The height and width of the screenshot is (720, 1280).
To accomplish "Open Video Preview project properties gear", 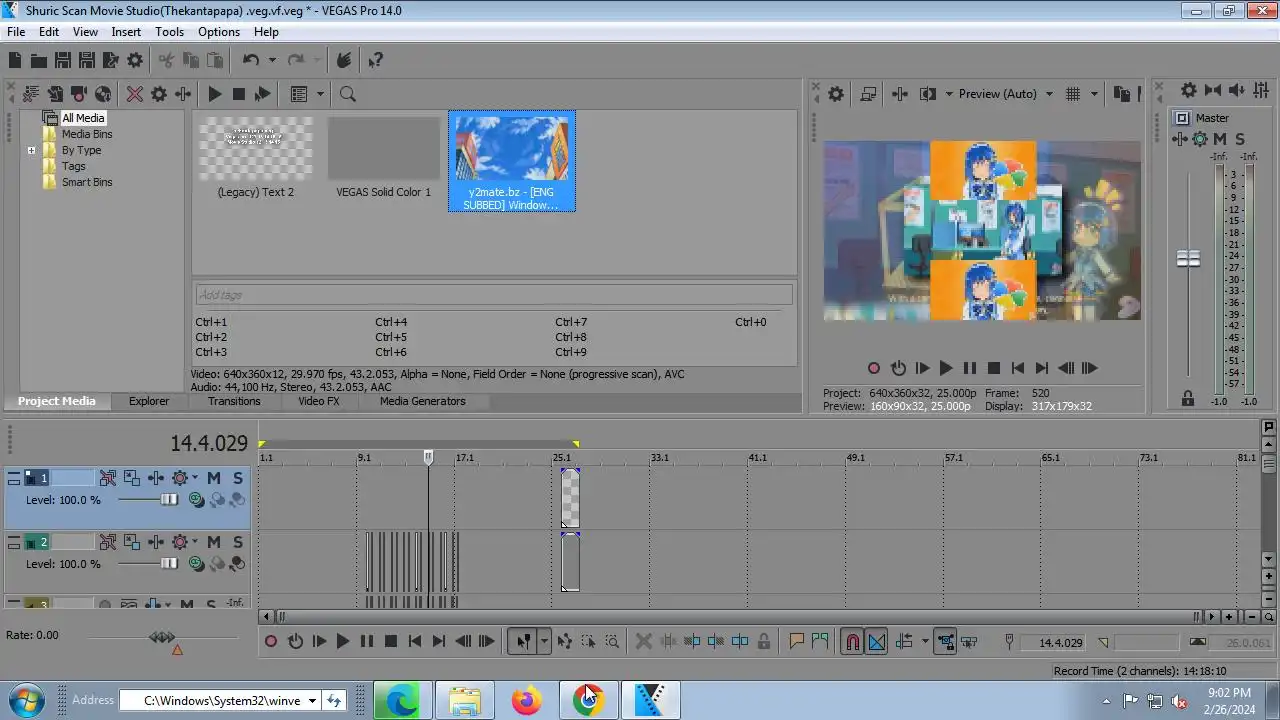I will 836,94.
